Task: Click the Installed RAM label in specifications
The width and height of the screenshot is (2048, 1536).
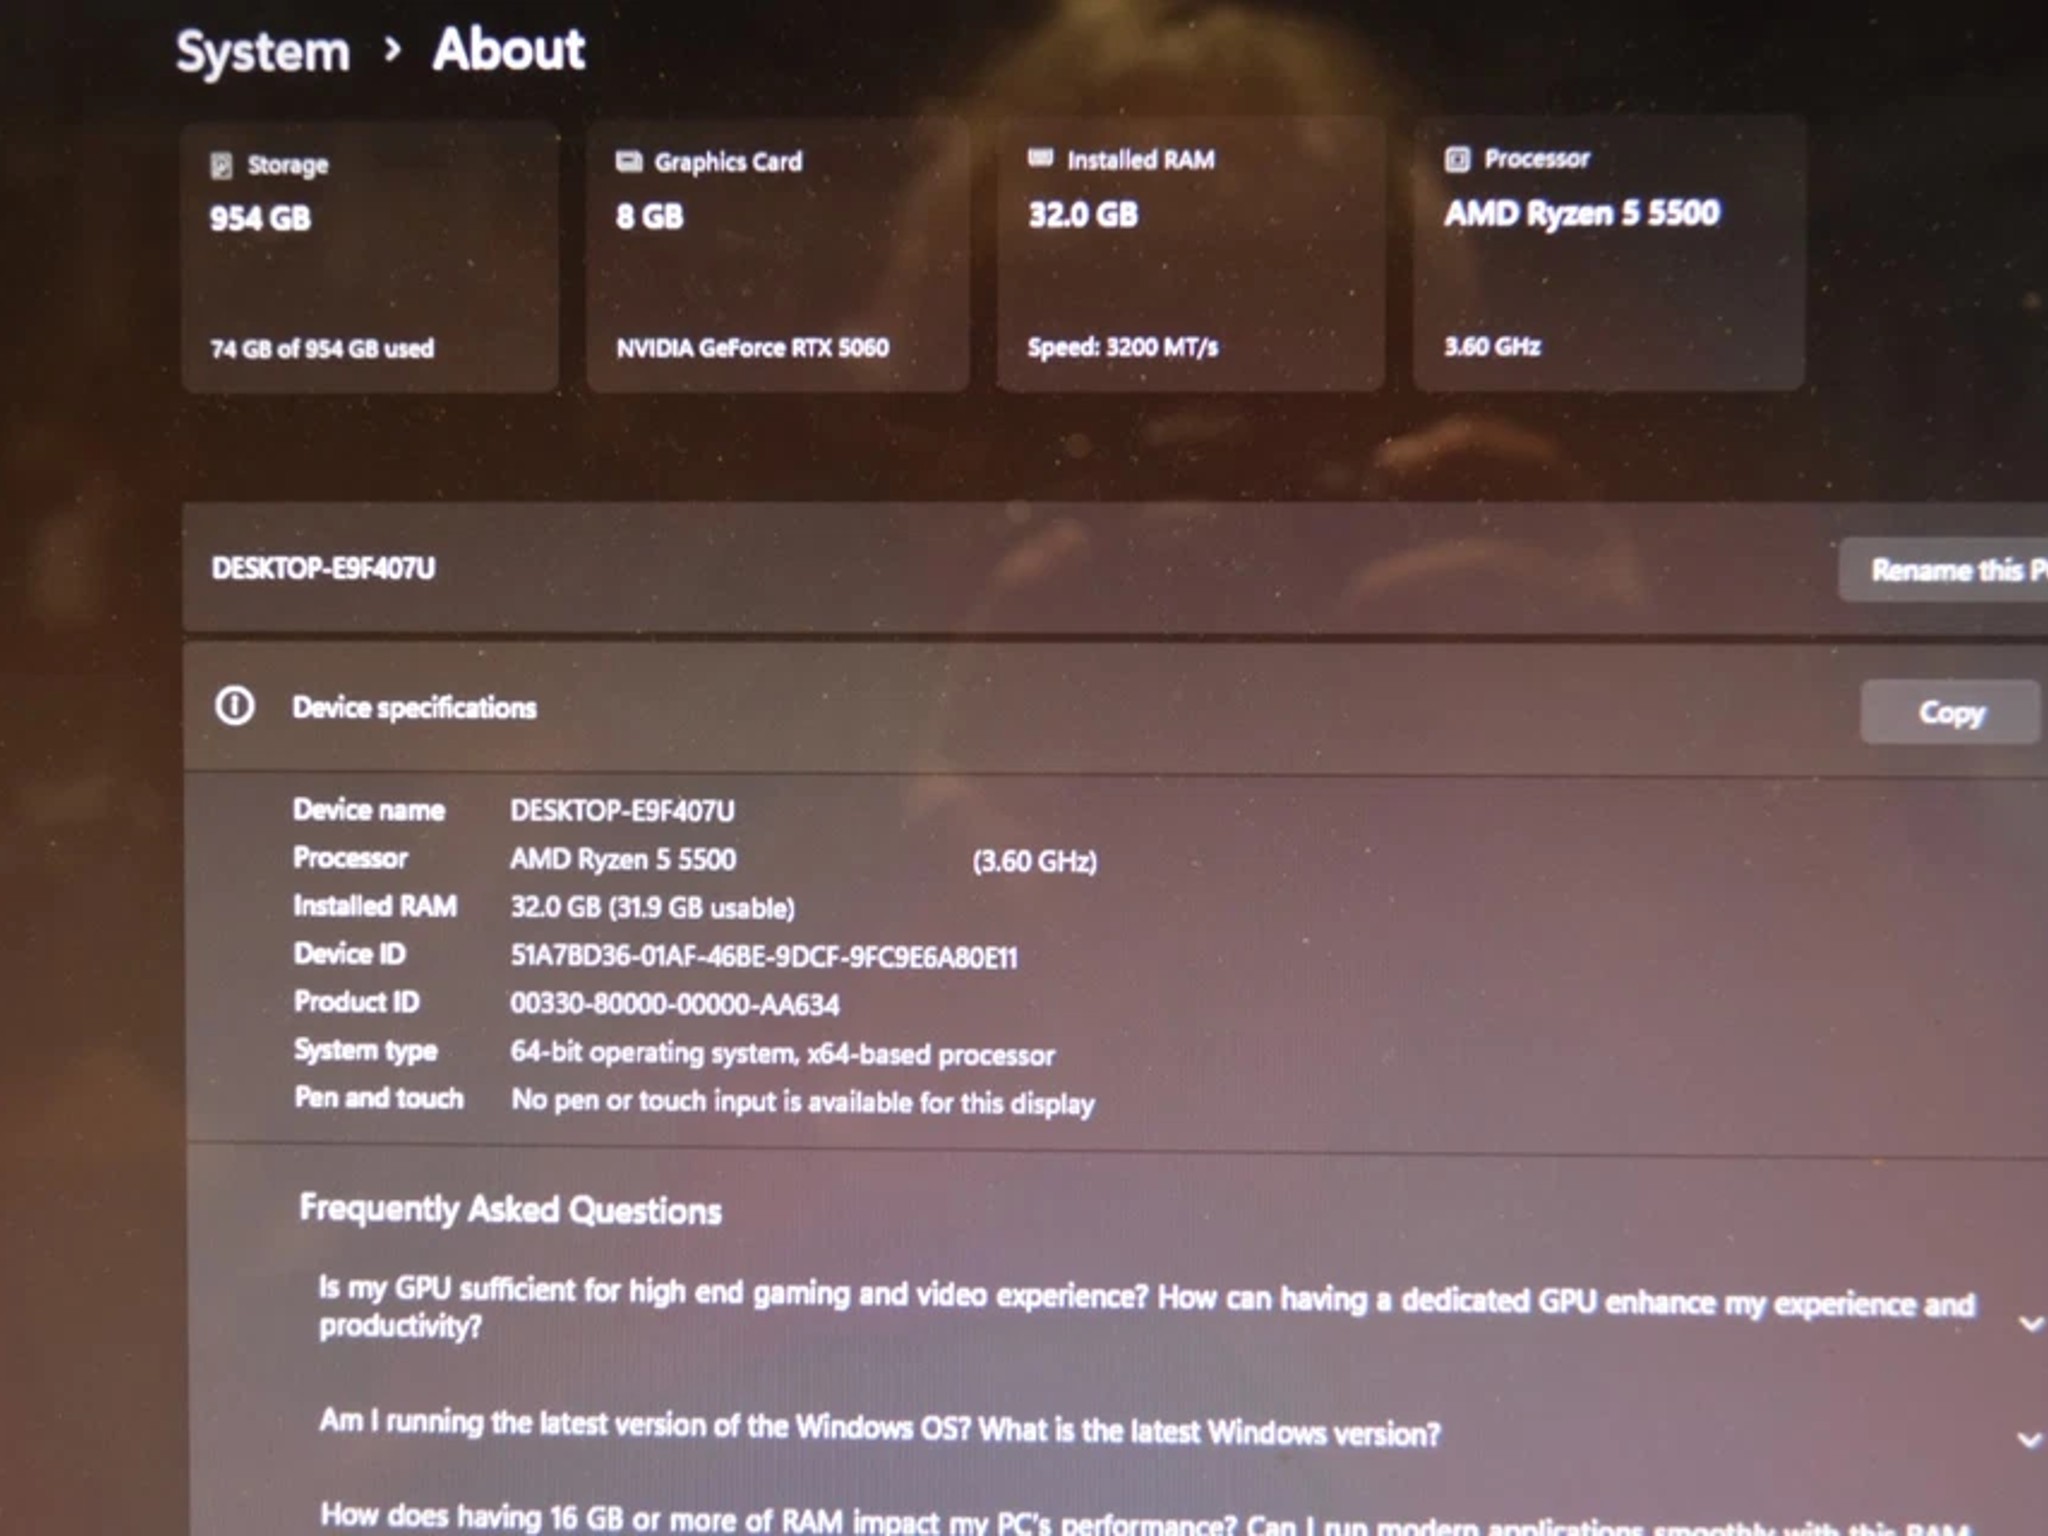Action: [375, 905]
